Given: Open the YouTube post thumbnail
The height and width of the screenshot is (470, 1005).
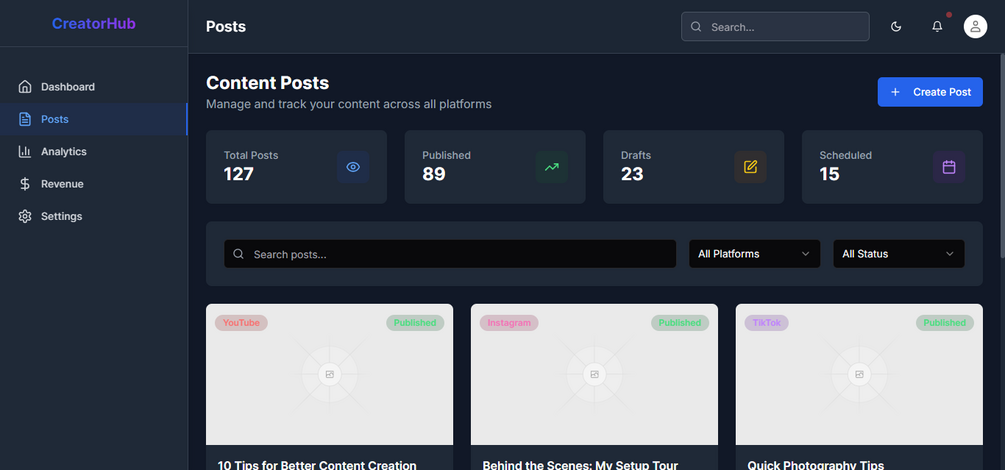Looking at the screenshot, I should pyautogui.click(x=329, y=375).
